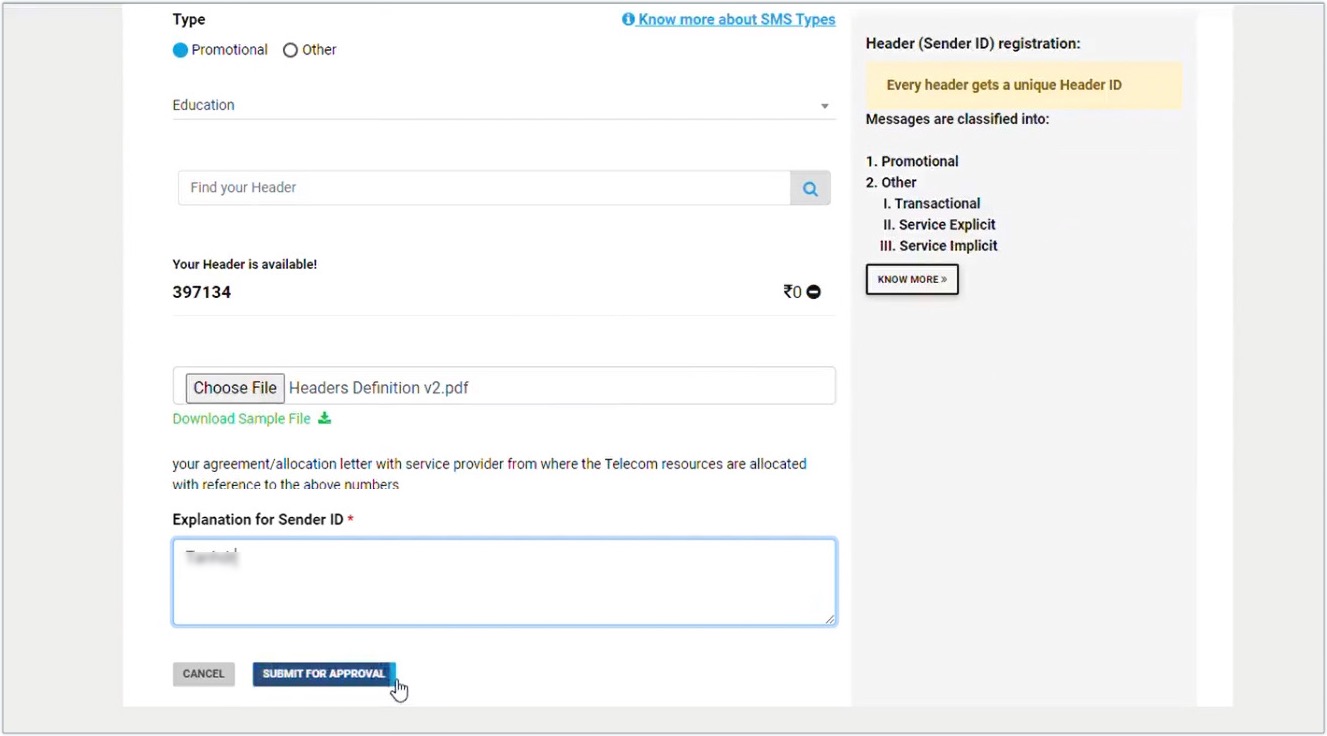Click the KNOW MORE button in the sidebar
Image resolution: width=1327 pixels, height=736 pixels.
click(x=911, y=279)
